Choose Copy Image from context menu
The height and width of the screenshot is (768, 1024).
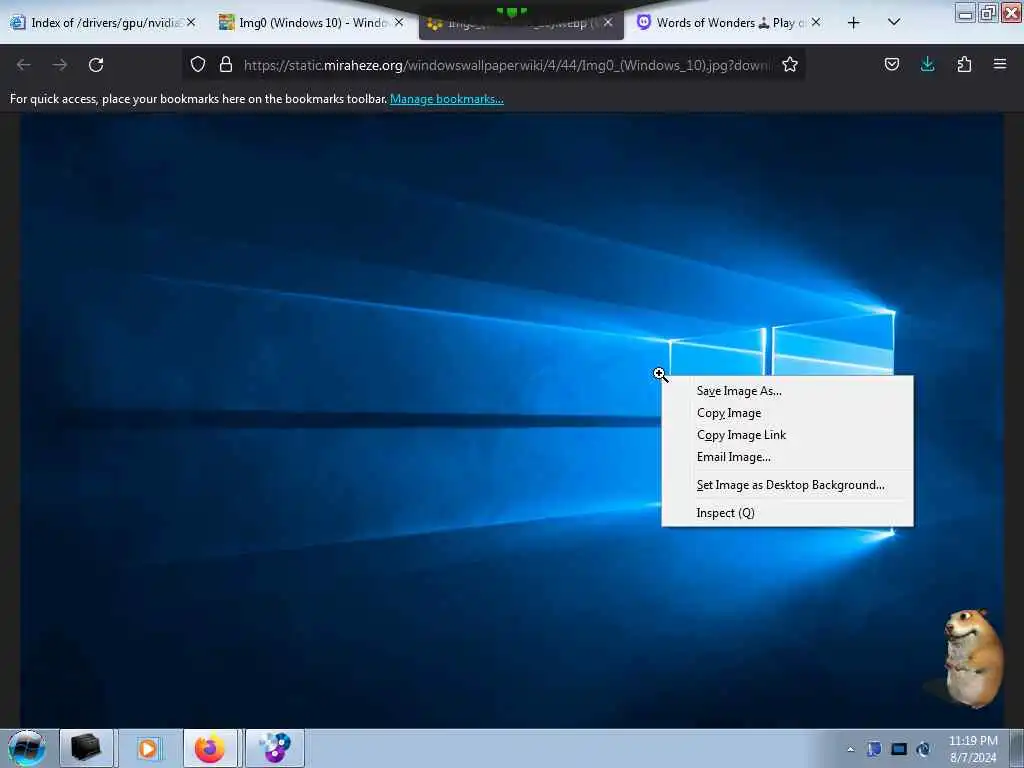pyautogui.click(x=787, y=413)
